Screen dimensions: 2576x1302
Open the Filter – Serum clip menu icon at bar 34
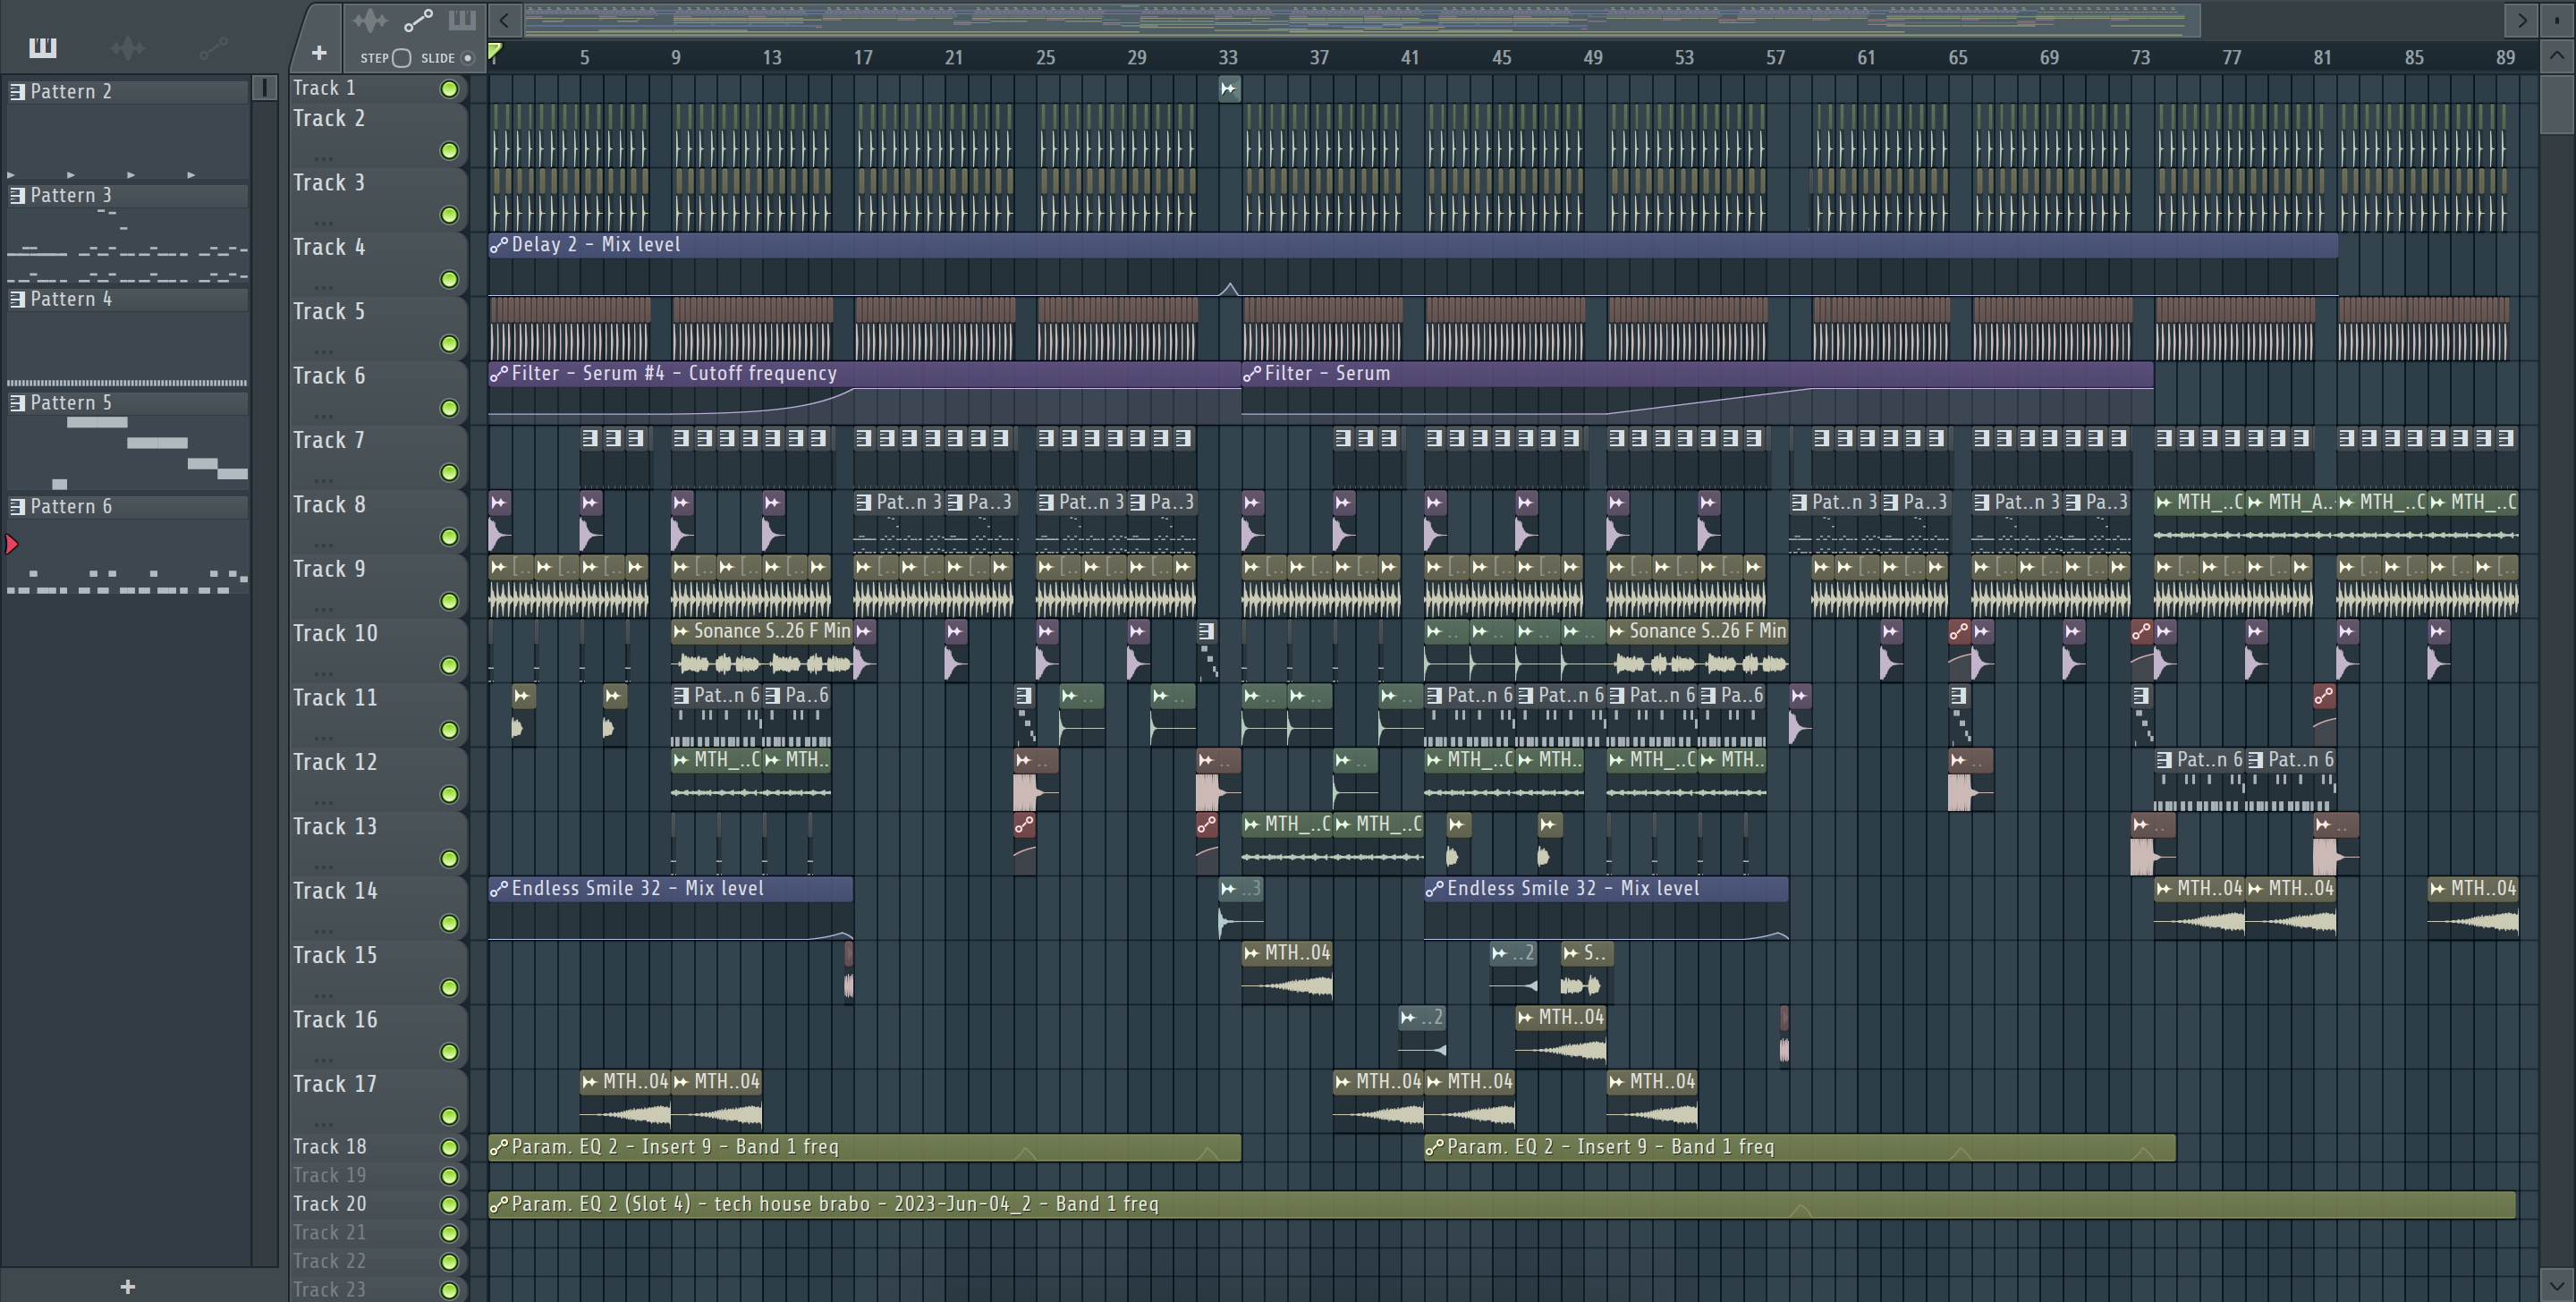(1252, 374)
